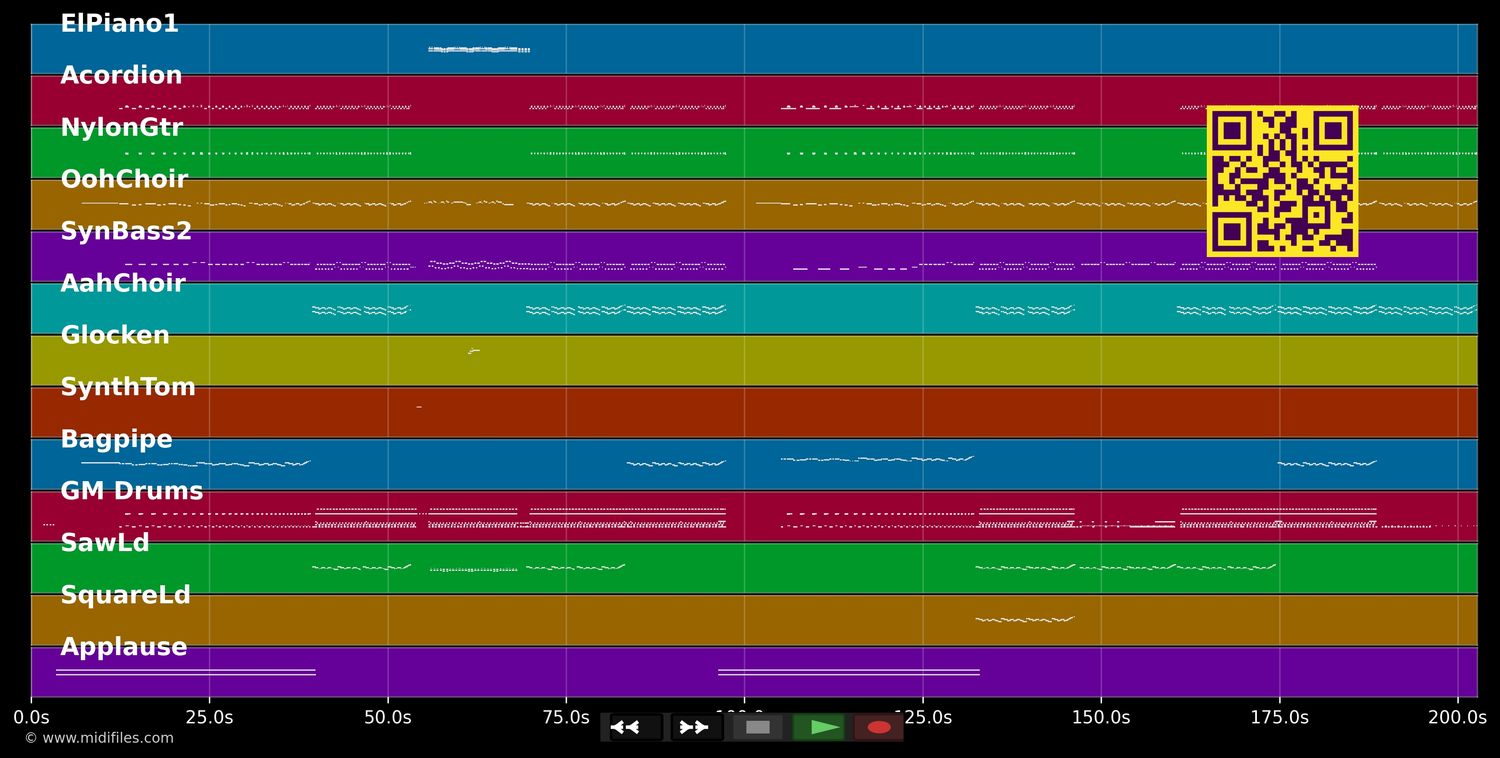Select the SynBass2 track label
Viewport: 1500px width, 758px height.
126,232
